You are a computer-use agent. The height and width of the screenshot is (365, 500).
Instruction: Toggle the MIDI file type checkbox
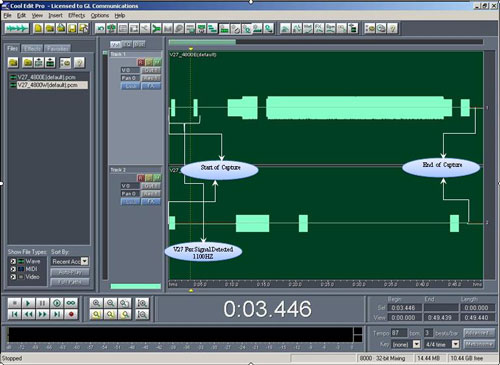point(13,269)
